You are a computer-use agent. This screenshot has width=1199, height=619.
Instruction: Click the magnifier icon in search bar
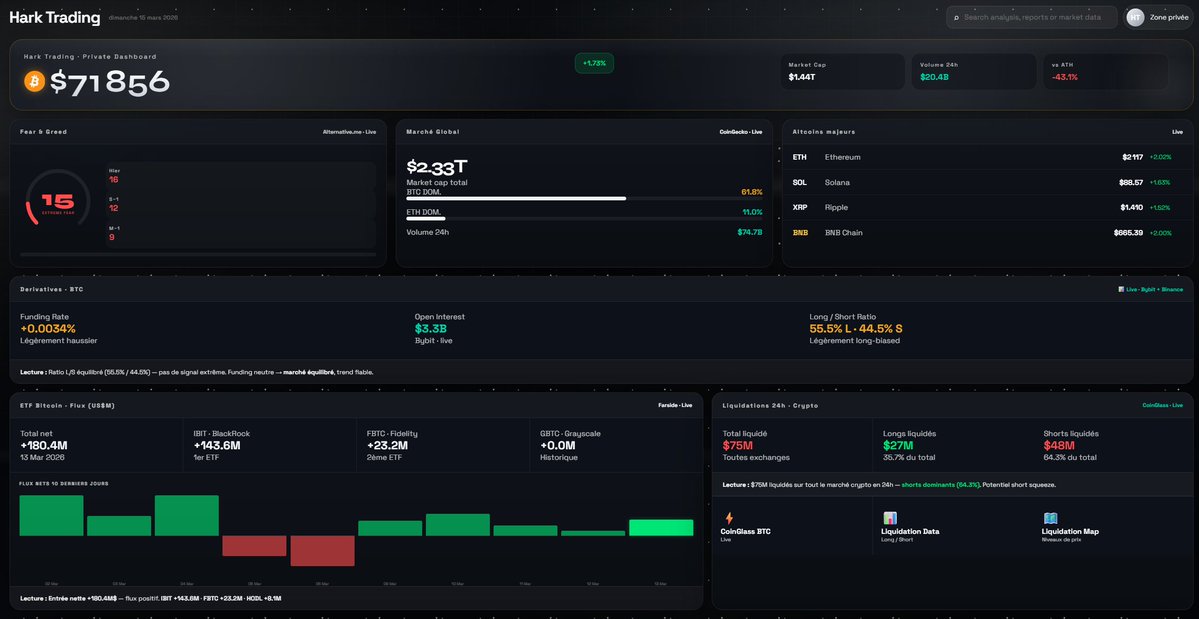tap(956, 17)
